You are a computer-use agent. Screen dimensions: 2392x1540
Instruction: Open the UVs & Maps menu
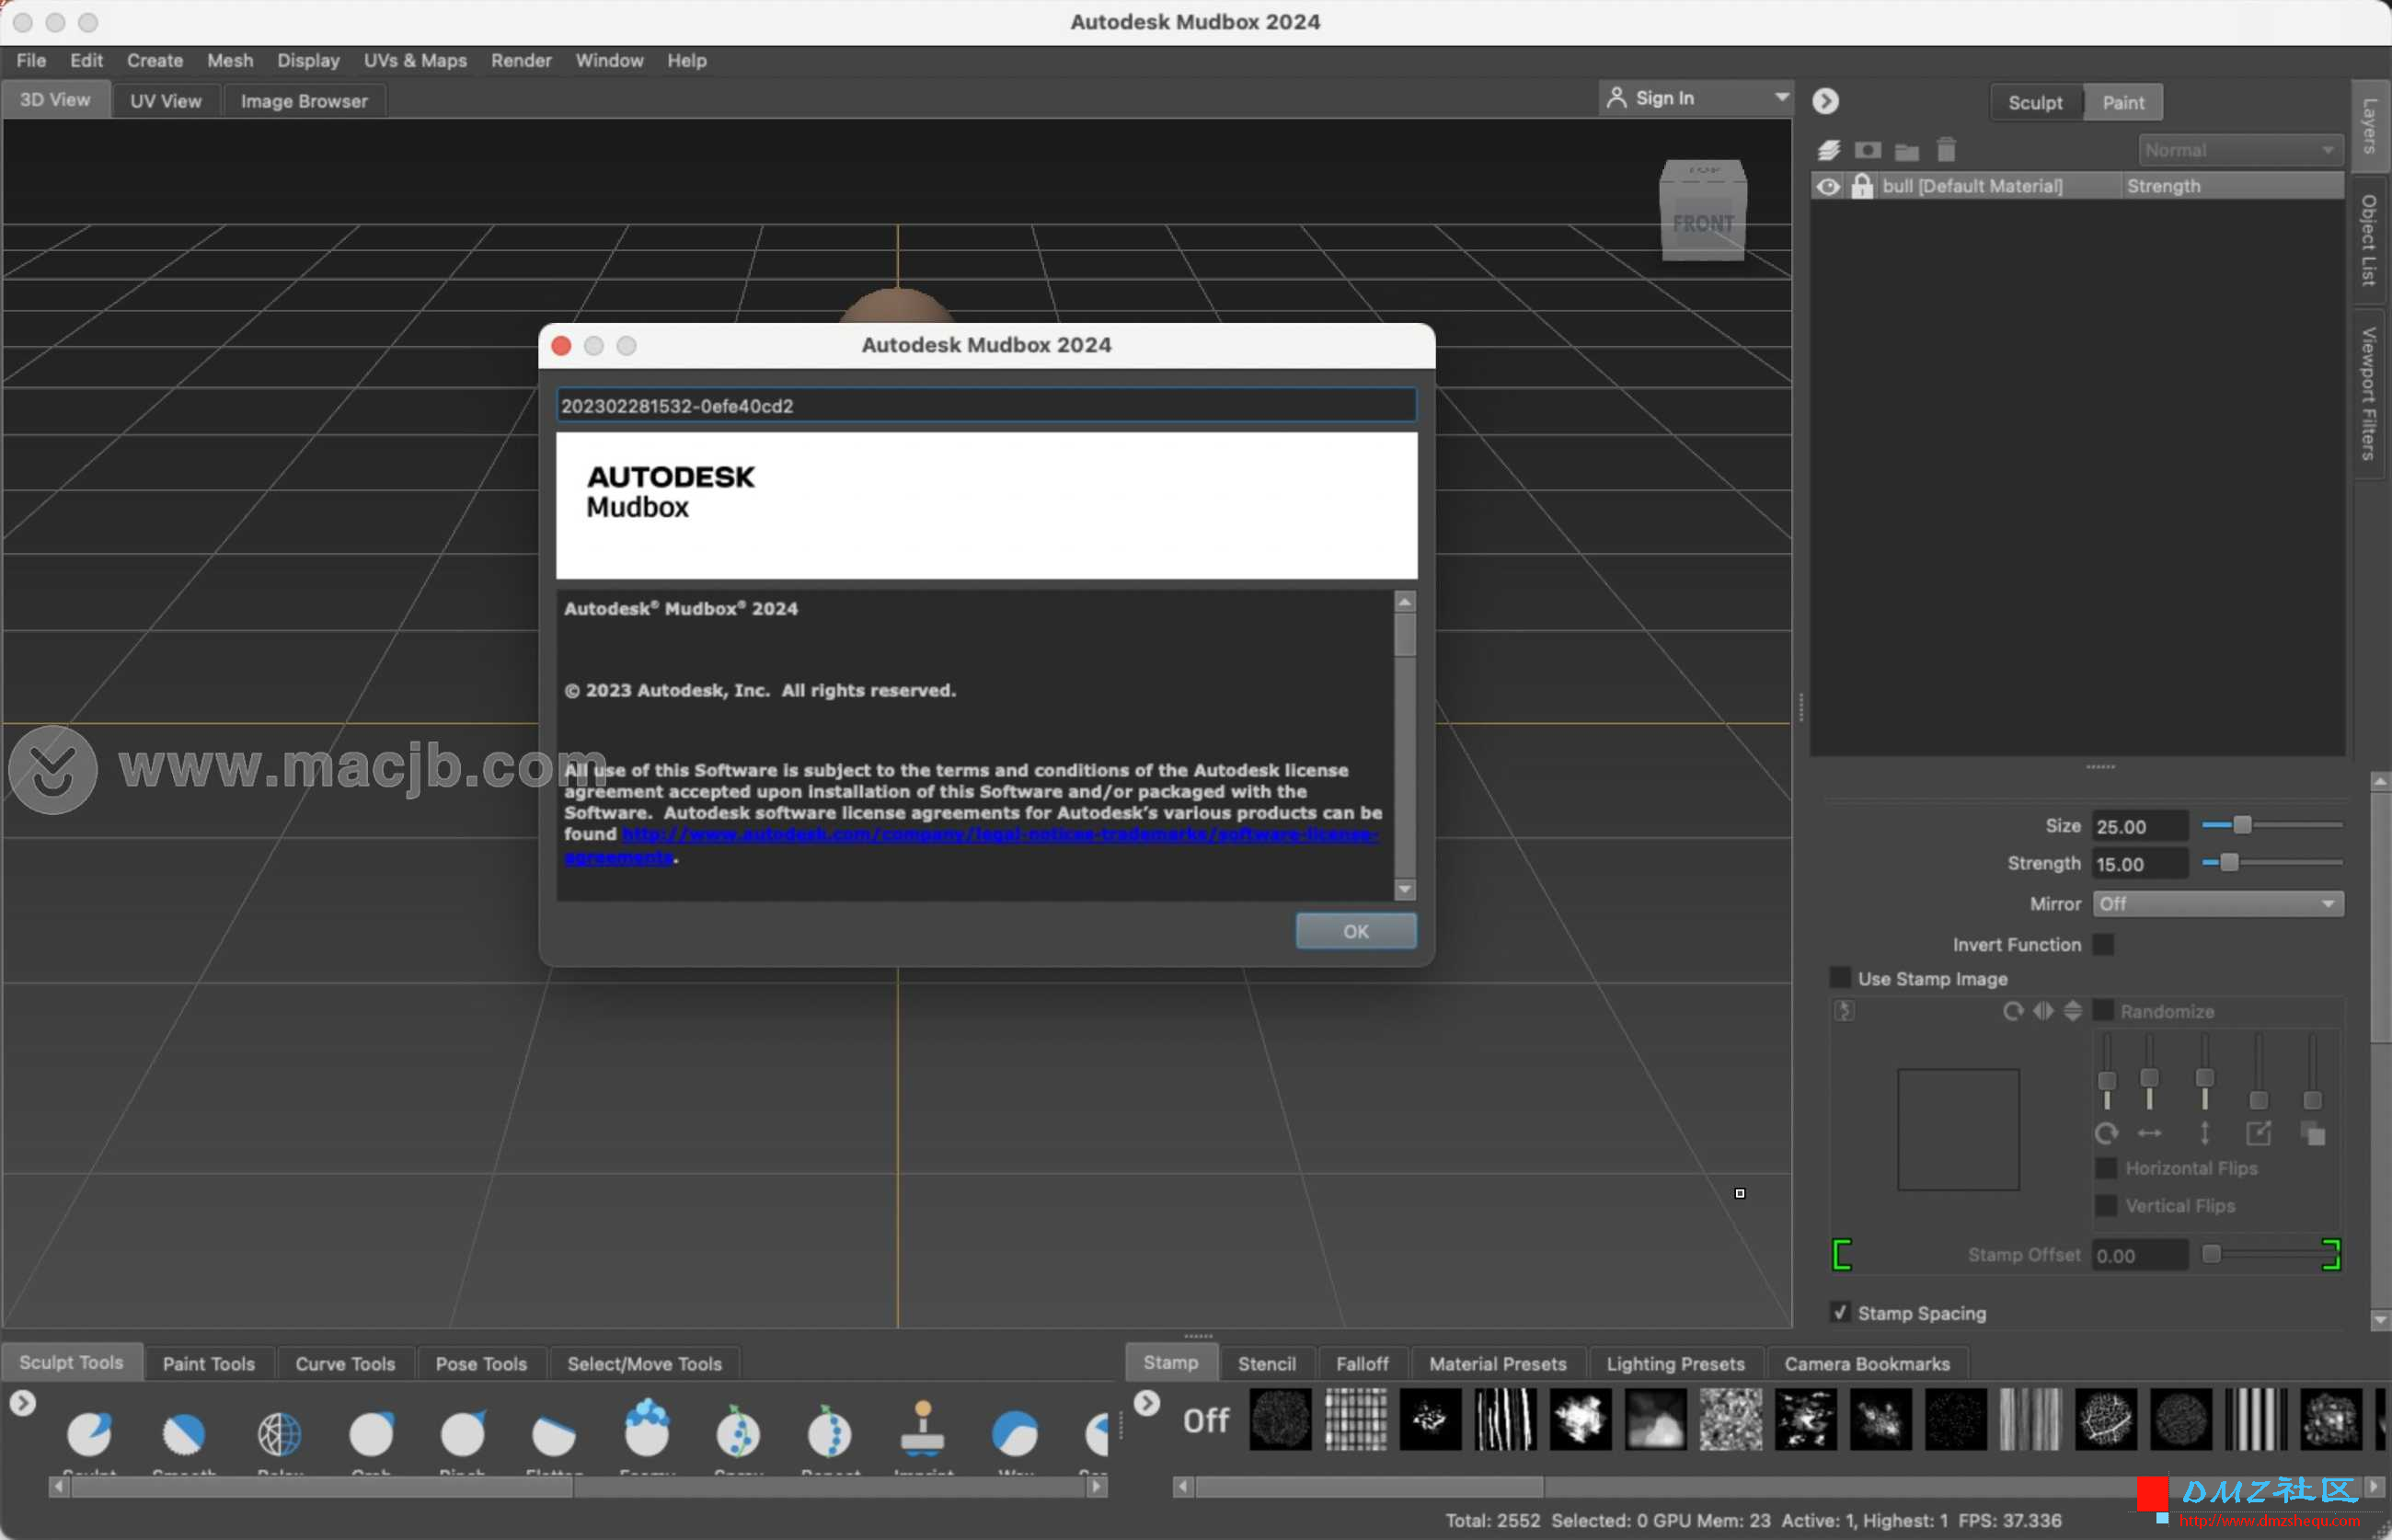[x=415, y=60]
